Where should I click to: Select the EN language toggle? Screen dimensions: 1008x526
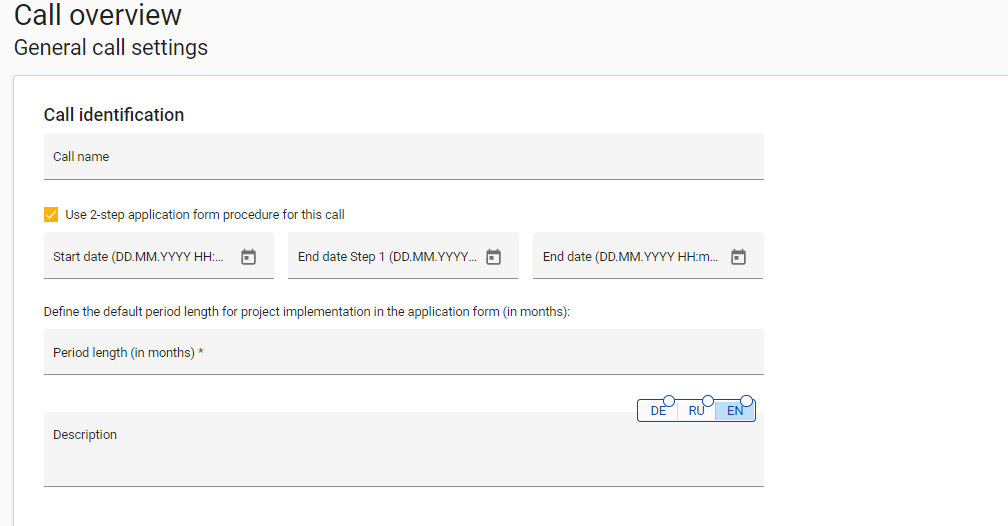735,411
